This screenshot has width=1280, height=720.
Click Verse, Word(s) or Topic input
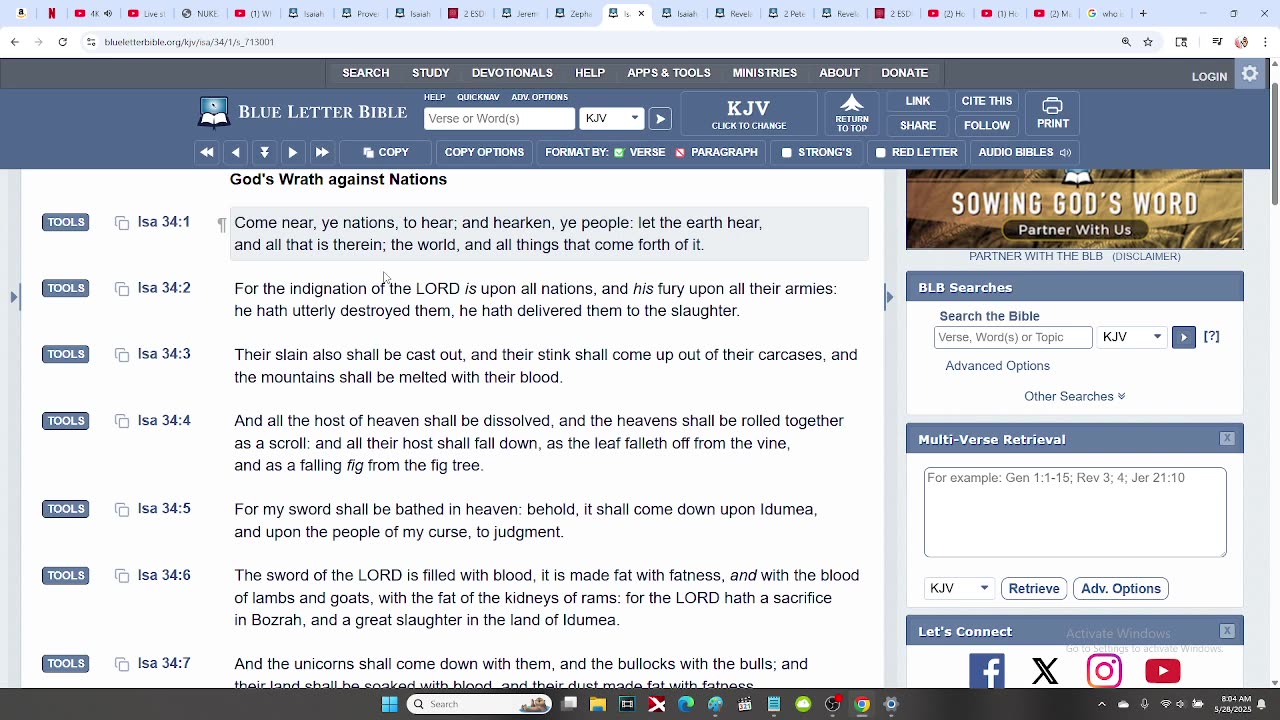point(1013,337)
